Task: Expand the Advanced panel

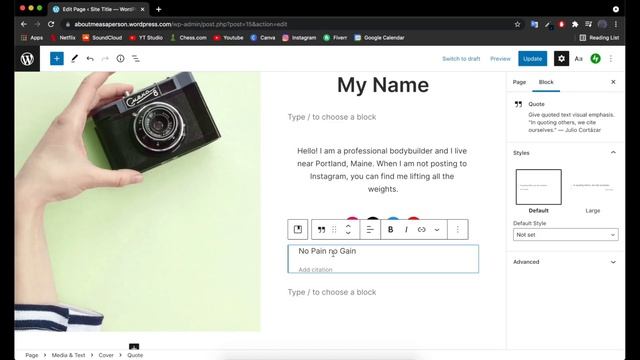Action: (x=565, y=262)
